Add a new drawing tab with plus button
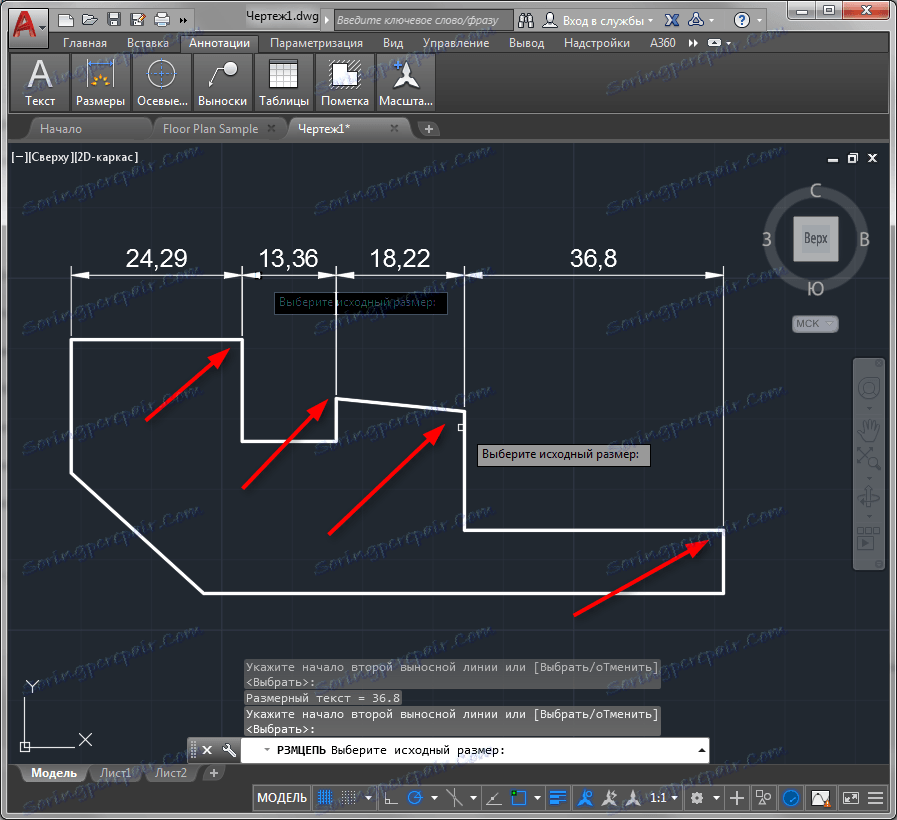The image size is (897, 820). point(428,129)
